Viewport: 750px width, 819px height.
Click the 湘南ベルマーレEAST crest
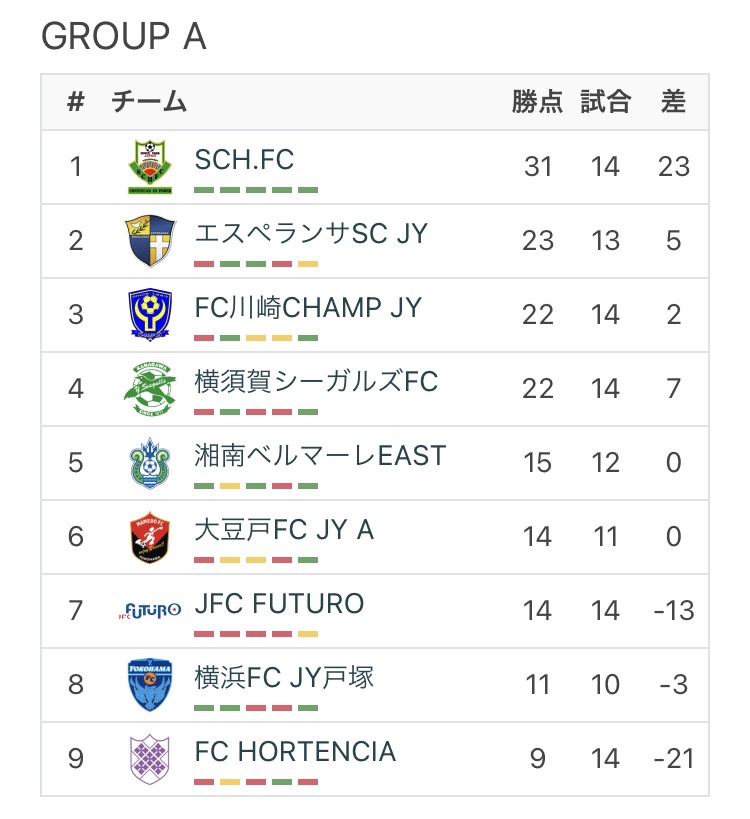point(150,463)
